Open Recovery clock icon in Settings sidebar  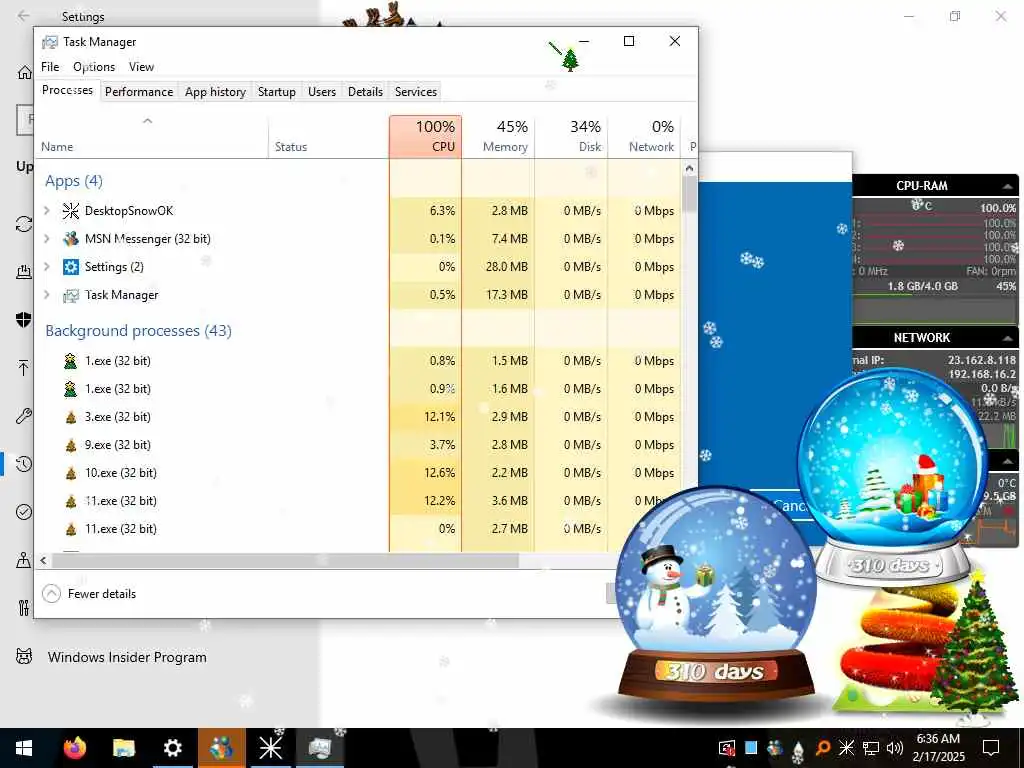click(24, 464)
